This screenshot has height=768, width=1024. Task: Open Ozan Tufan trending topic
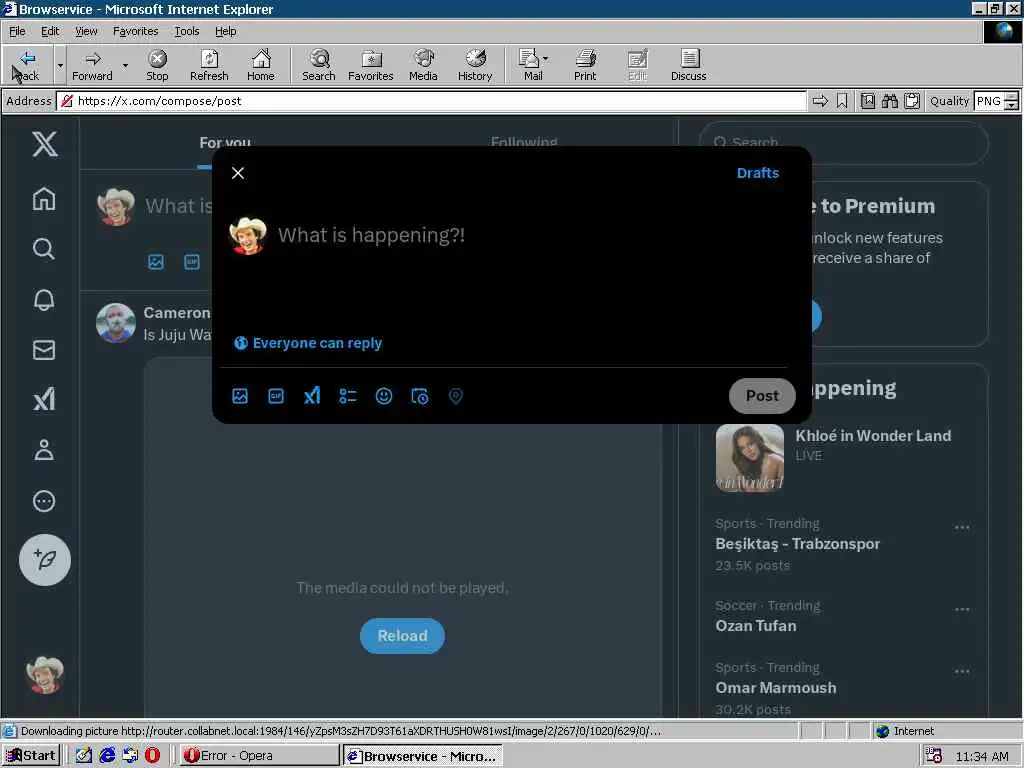click(756, 626)
